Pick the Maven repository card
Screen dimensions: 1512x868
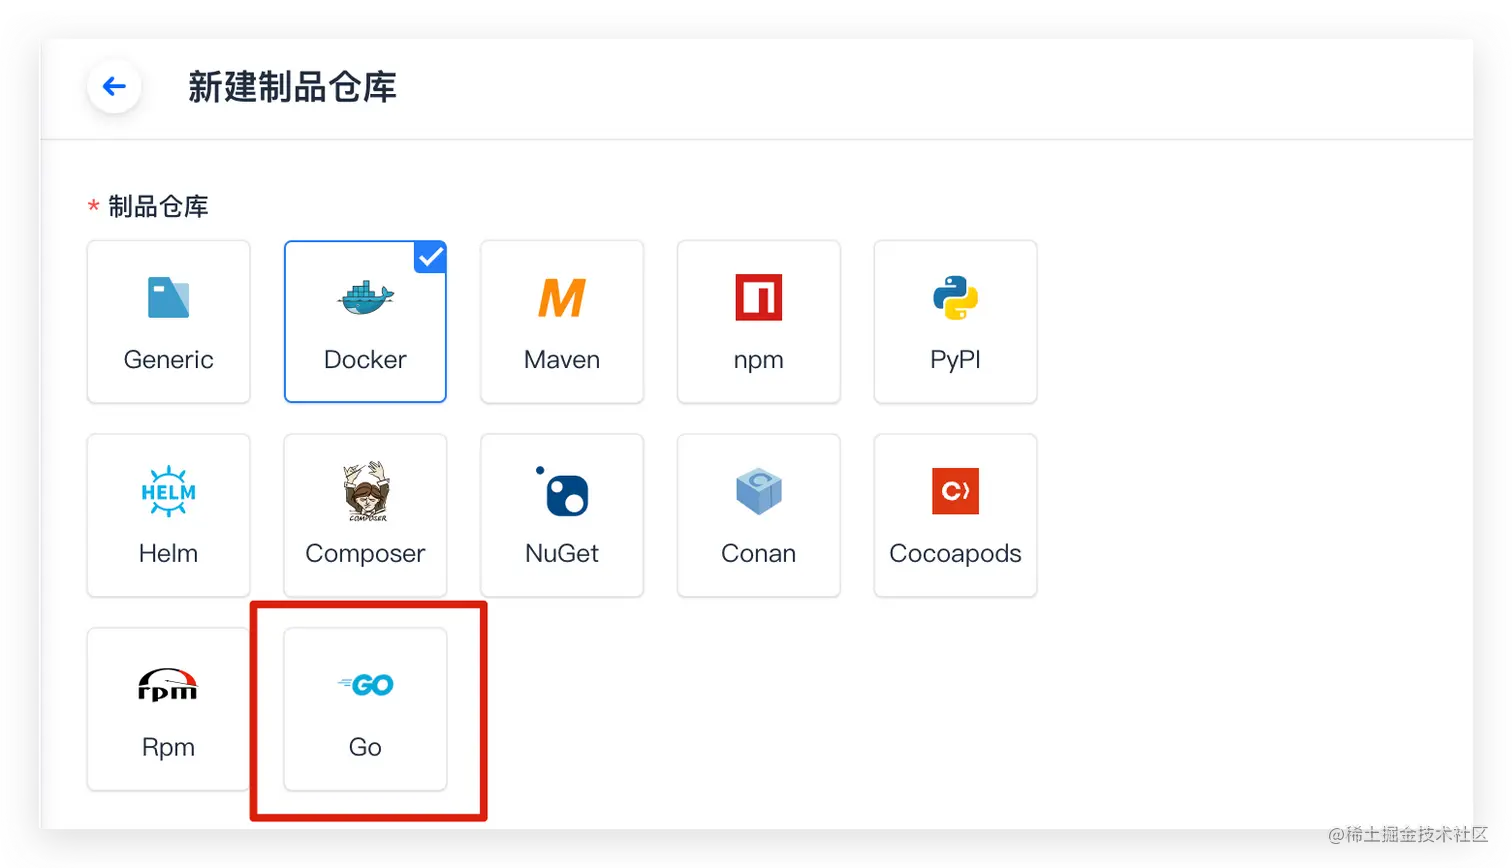click(562, 321)
